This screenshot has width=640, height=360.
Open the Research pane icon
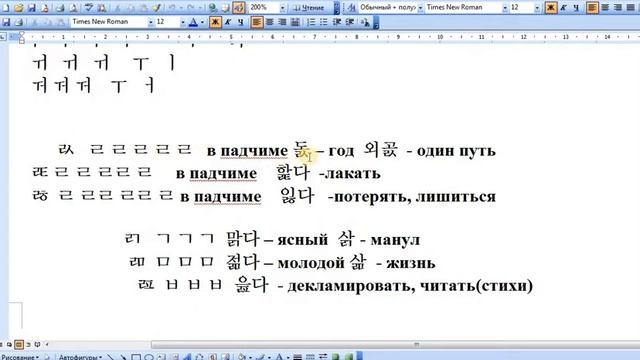tap(102, 8)
